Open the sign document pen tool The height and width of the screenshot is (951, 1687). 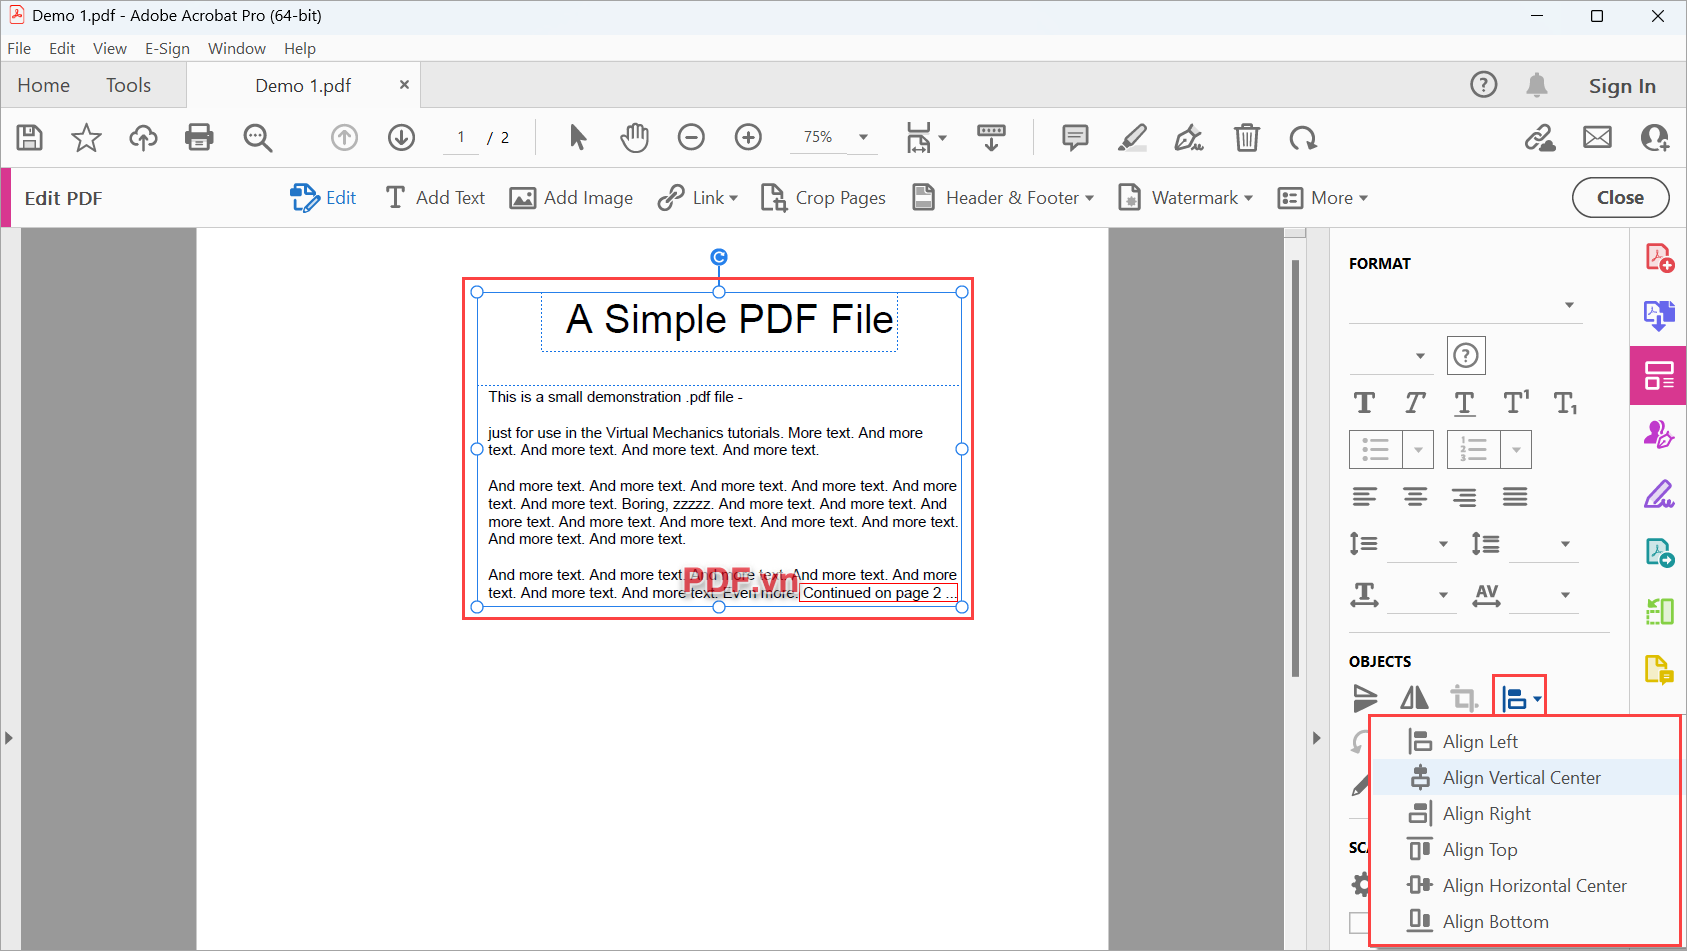pos(1189,137)
